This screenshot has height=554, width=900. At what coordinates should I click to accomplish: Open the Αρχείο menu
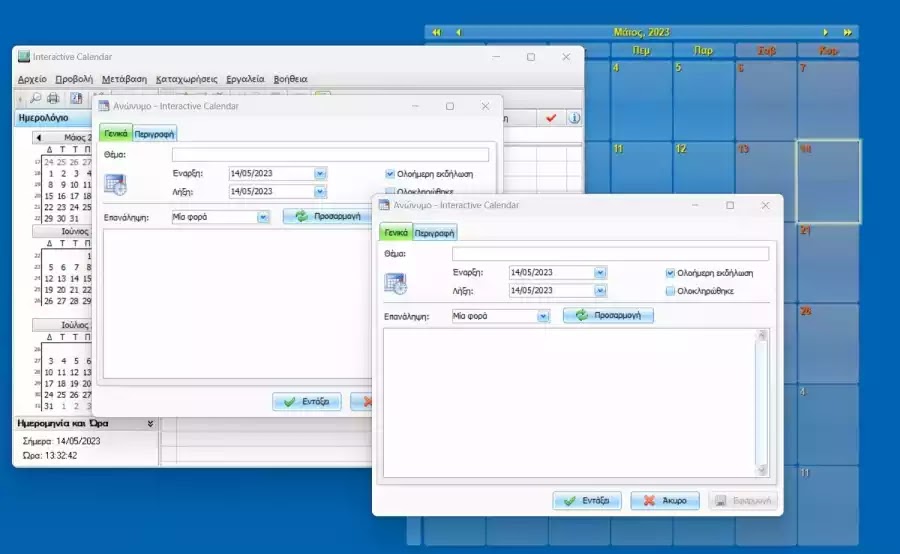(32, 79)
